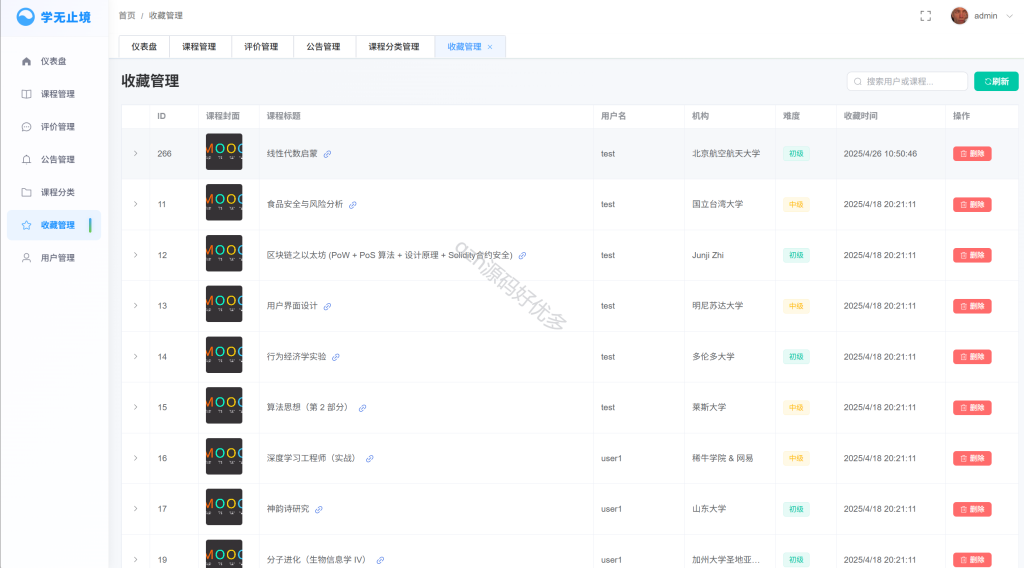Viewport: 1024px width, 568px height.
Task: Close the 收藏管理 tab
Action: (490, 47)
